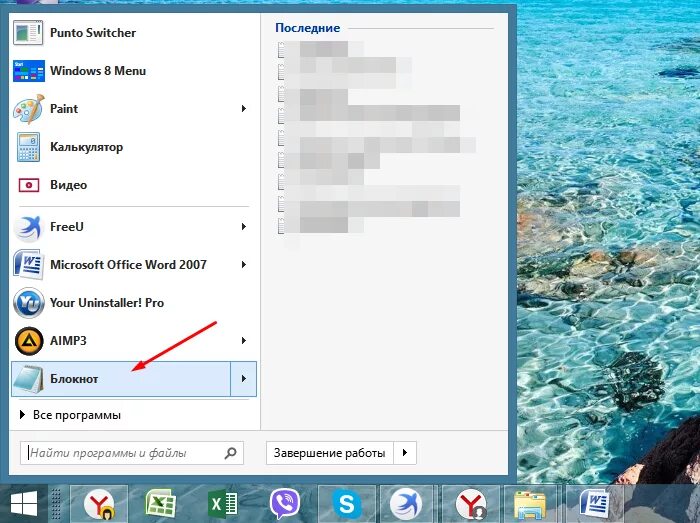Select the Punto Switcher label

93,33
